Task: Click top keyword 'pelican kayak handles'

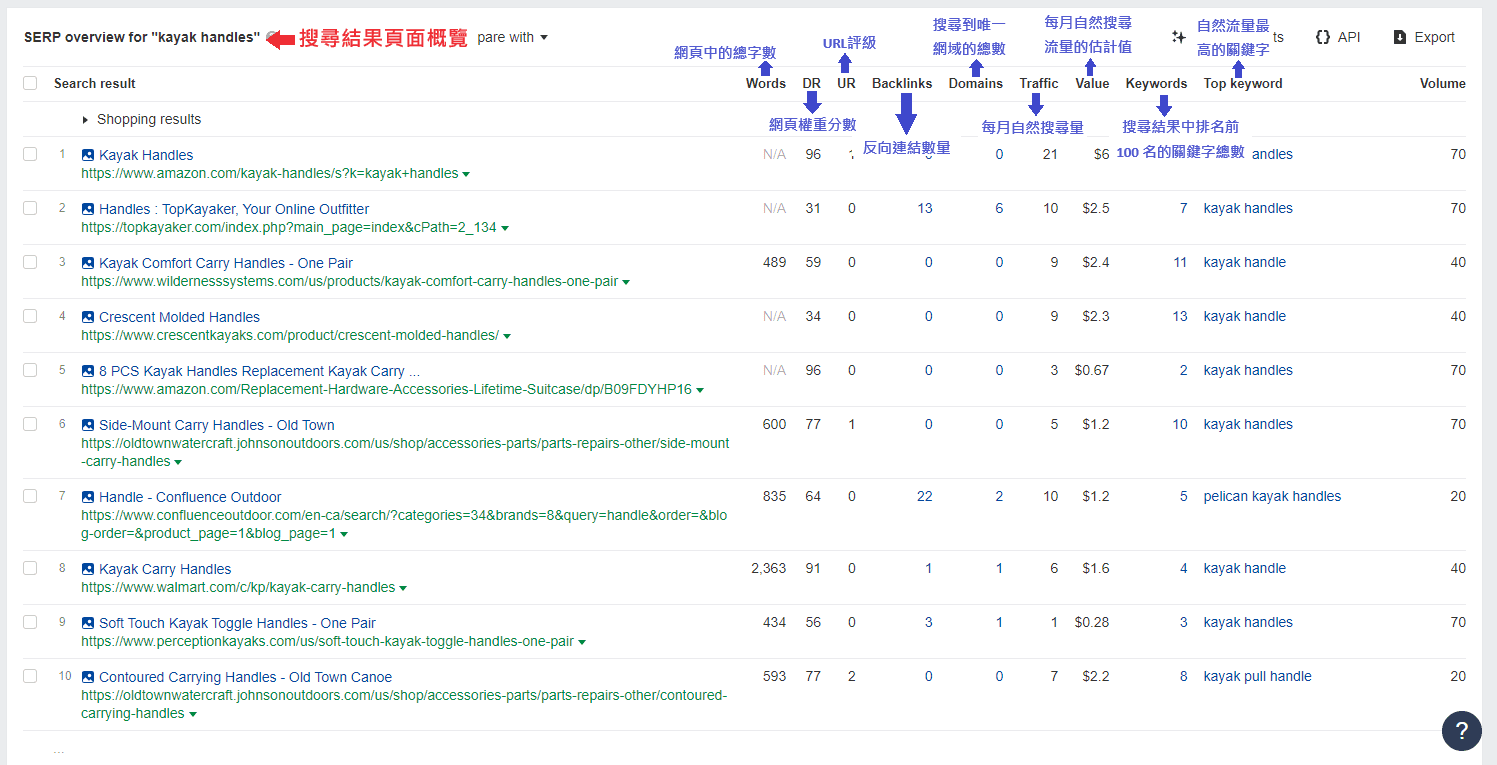Action: pyautogui.click(x=1272, y=496)
